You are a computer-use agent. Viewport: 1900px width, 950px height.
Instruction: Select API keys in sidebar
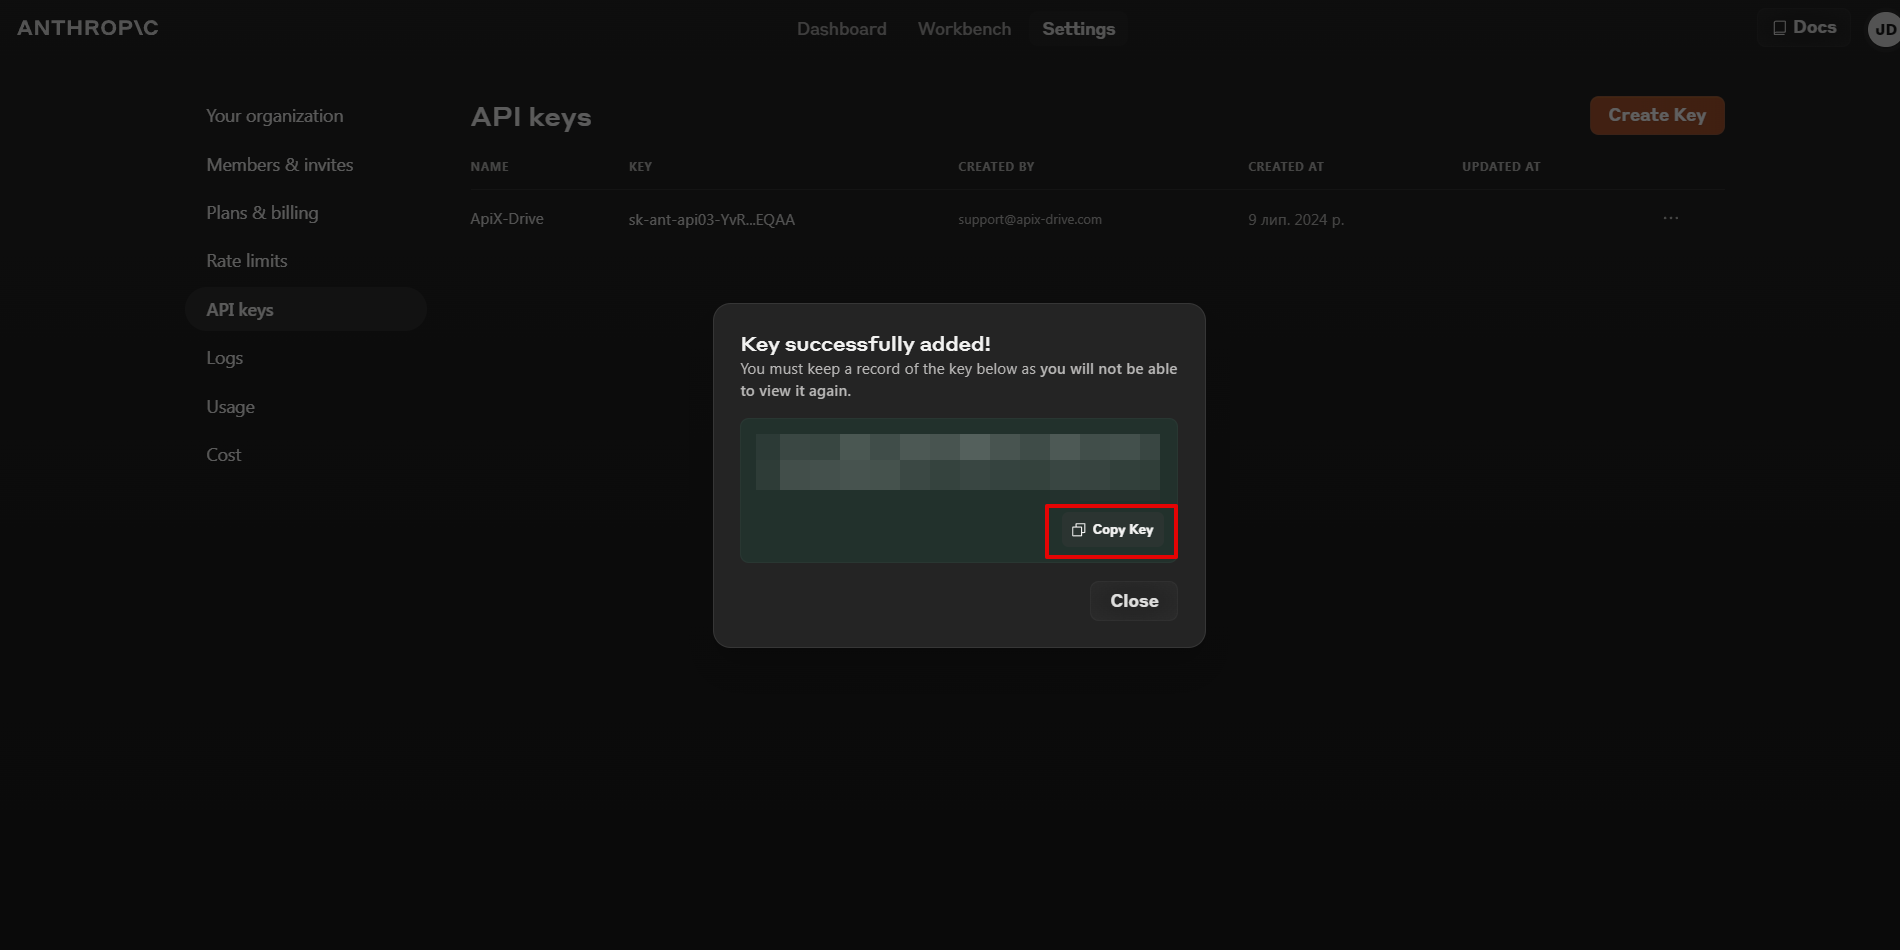click(x=306, y=309)
